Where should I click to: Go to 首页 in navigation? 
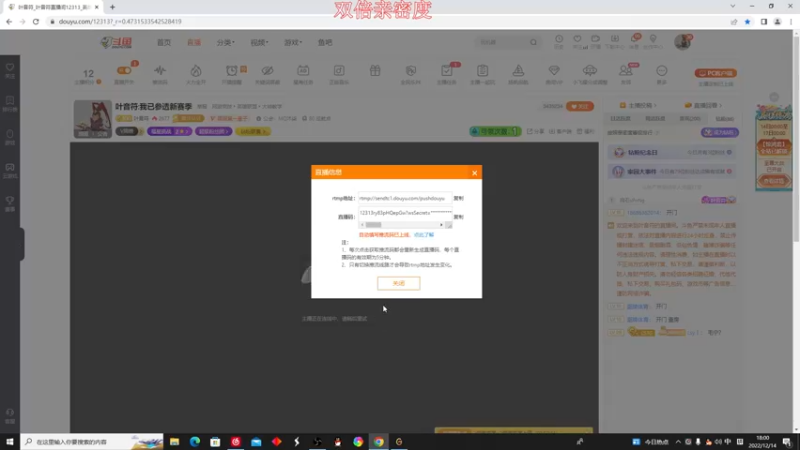coord(164,42)
